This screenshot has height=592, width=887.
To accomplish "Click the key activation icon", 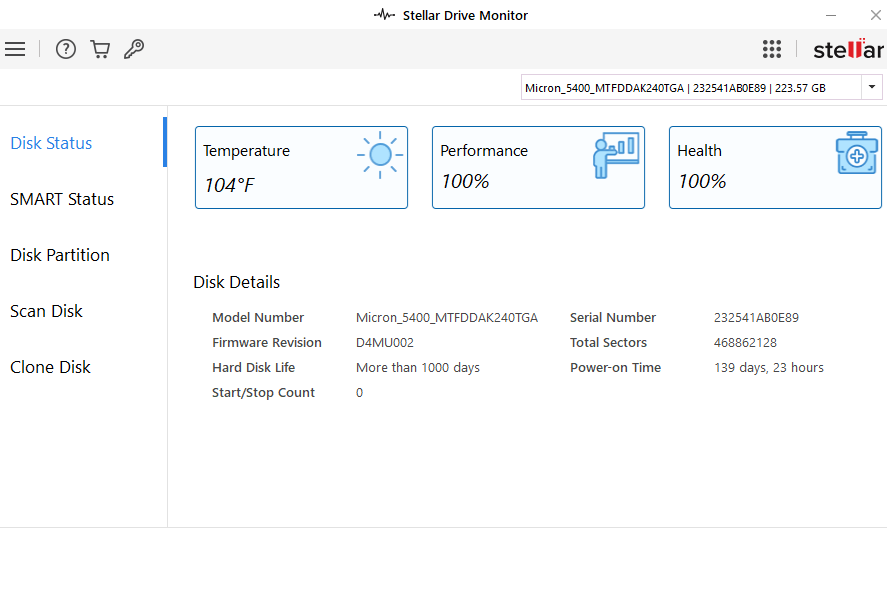I will coord(134,49).
